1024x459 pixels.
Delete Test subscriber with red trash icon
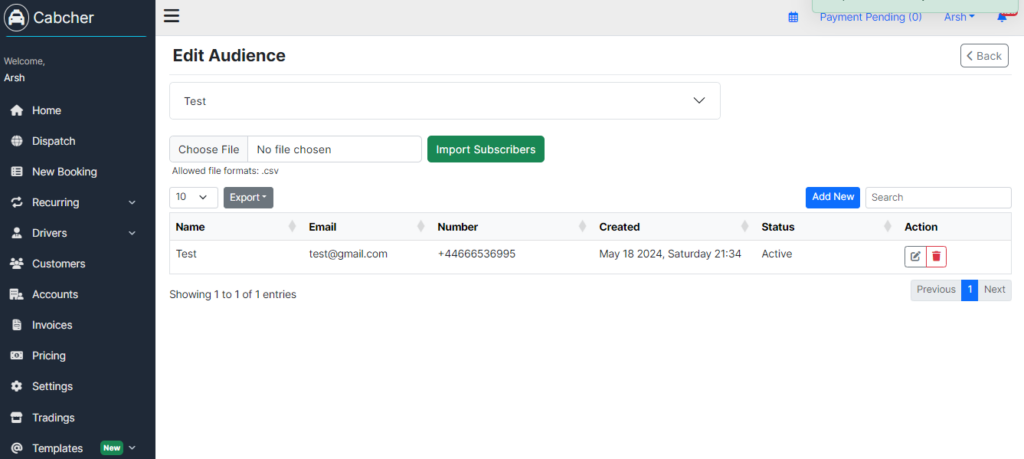pyautogui.click(x=936, y=257)
